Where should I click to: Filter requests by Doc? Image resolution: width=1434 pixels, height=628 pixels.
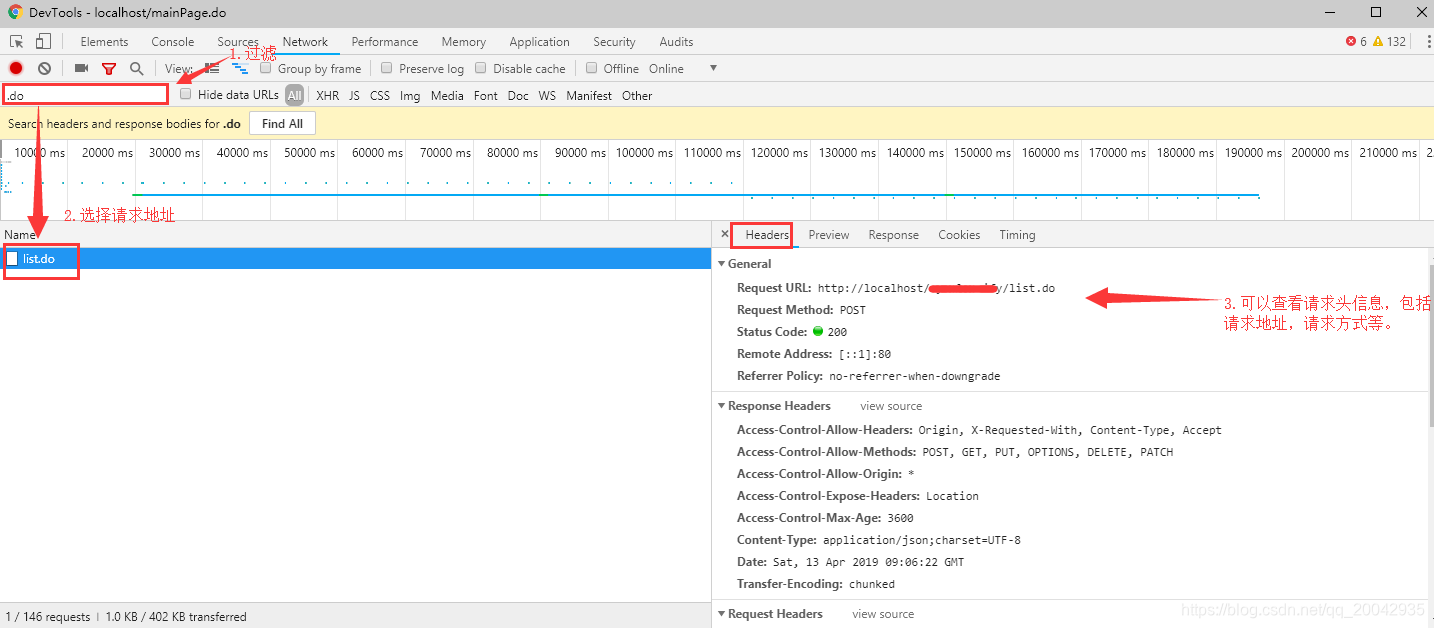pos(518,96)
